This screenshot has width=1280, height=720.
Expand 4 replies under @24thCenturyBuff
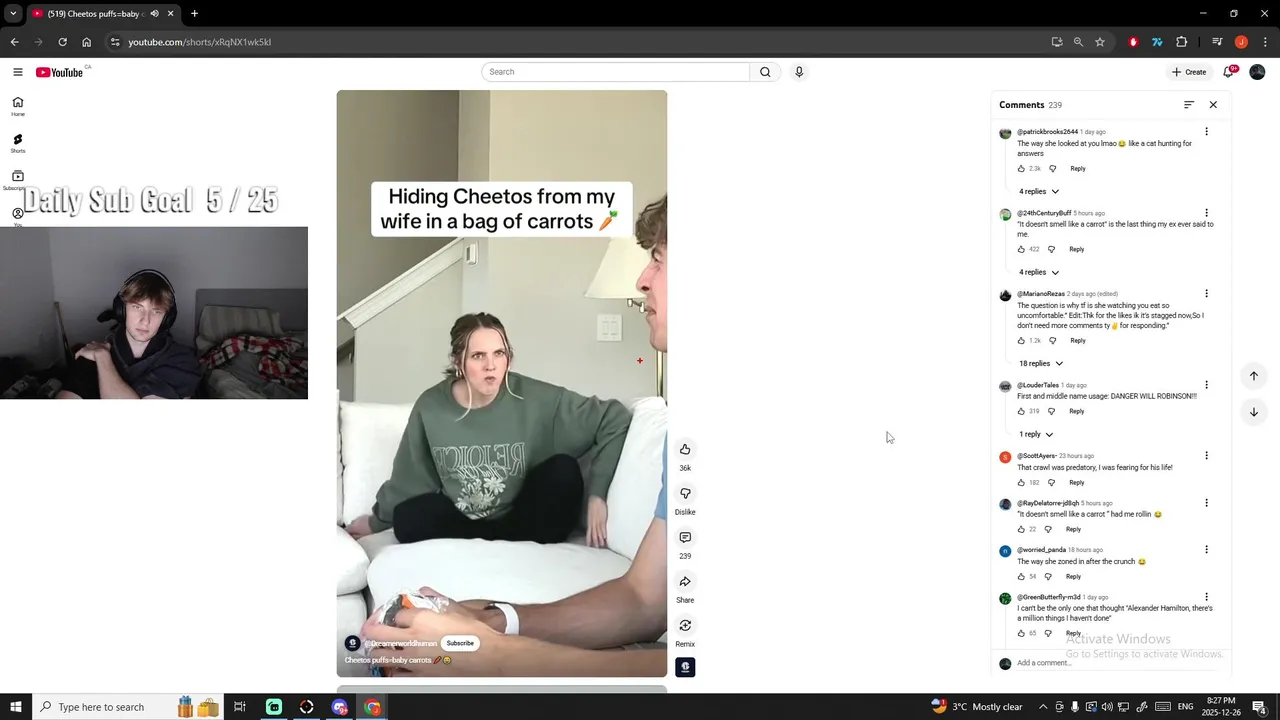coord(1039,272)
